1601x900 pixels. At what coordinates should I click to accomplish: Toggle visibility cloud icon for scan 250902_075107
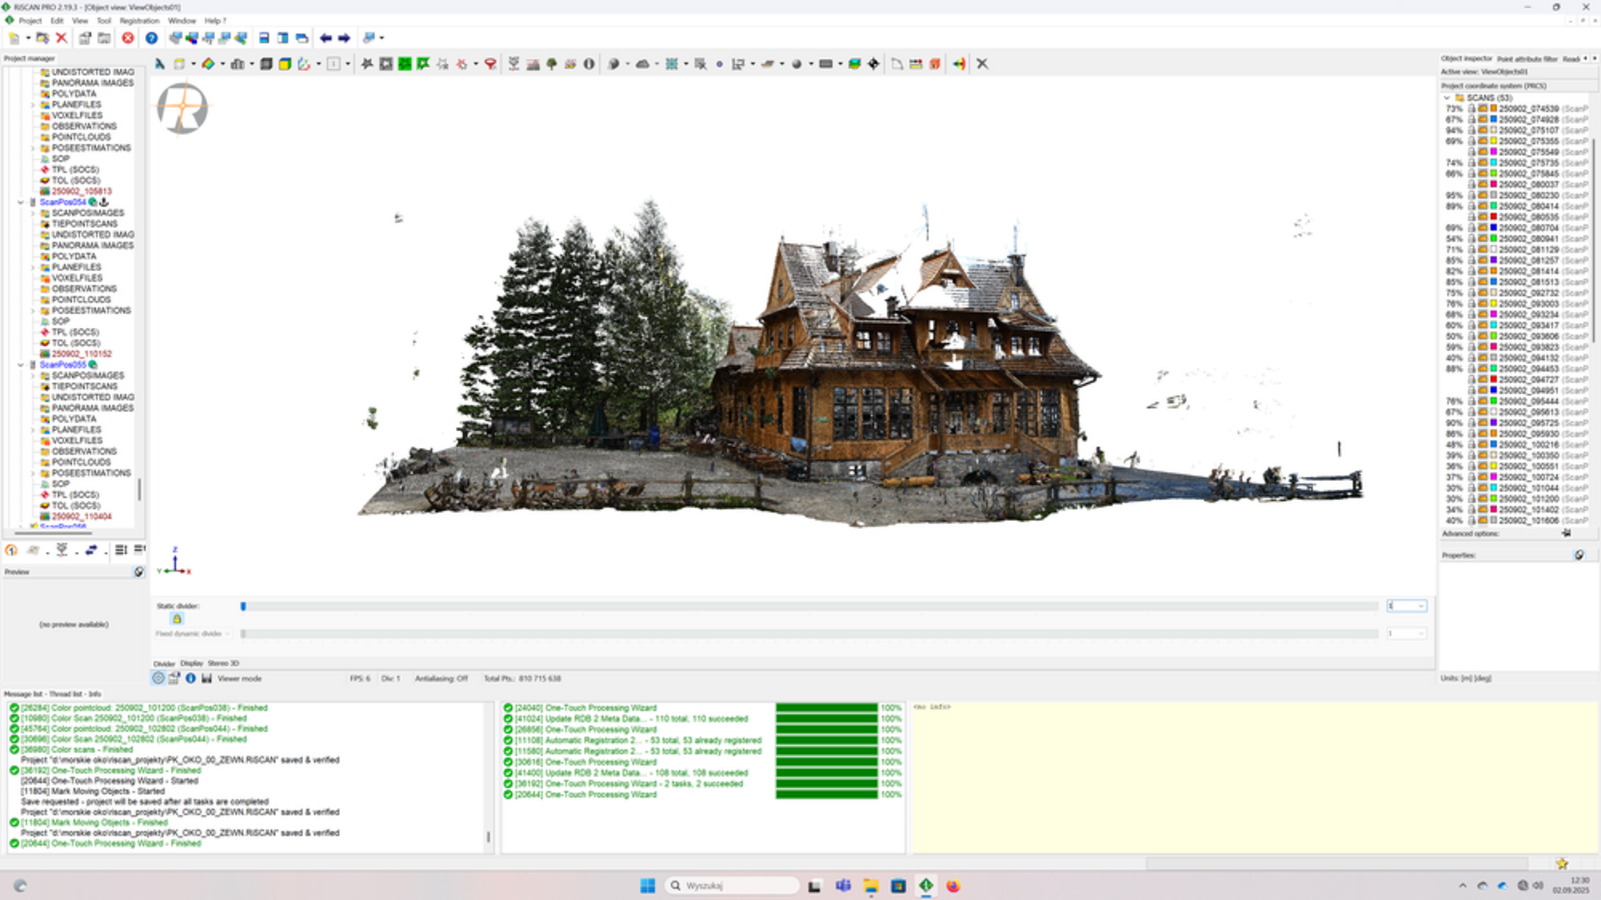(x=1482, y=130)
